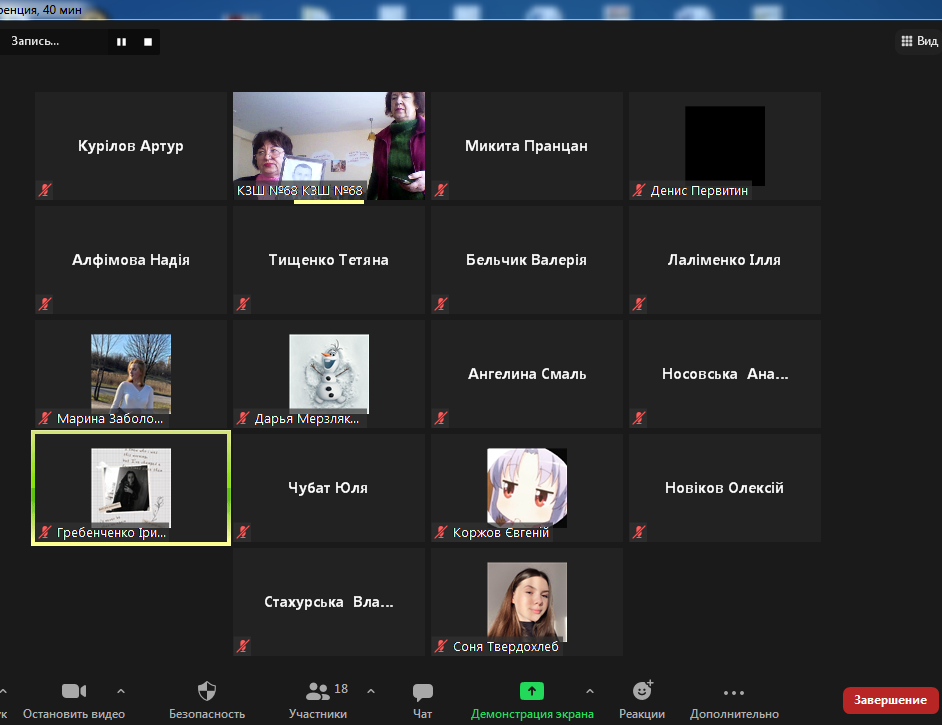Click Коржов Євгеній anime avatar

(527, 488)
